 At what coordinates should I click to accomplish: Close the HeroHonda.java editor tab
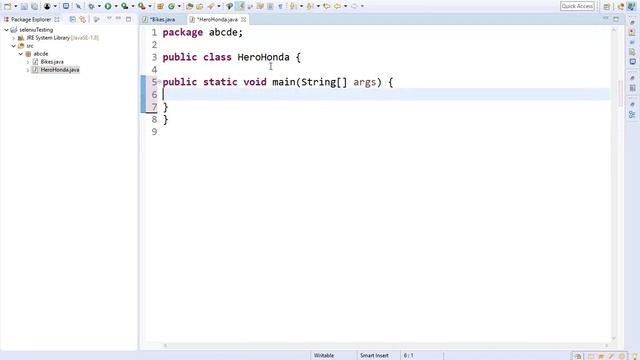(244, 19)
